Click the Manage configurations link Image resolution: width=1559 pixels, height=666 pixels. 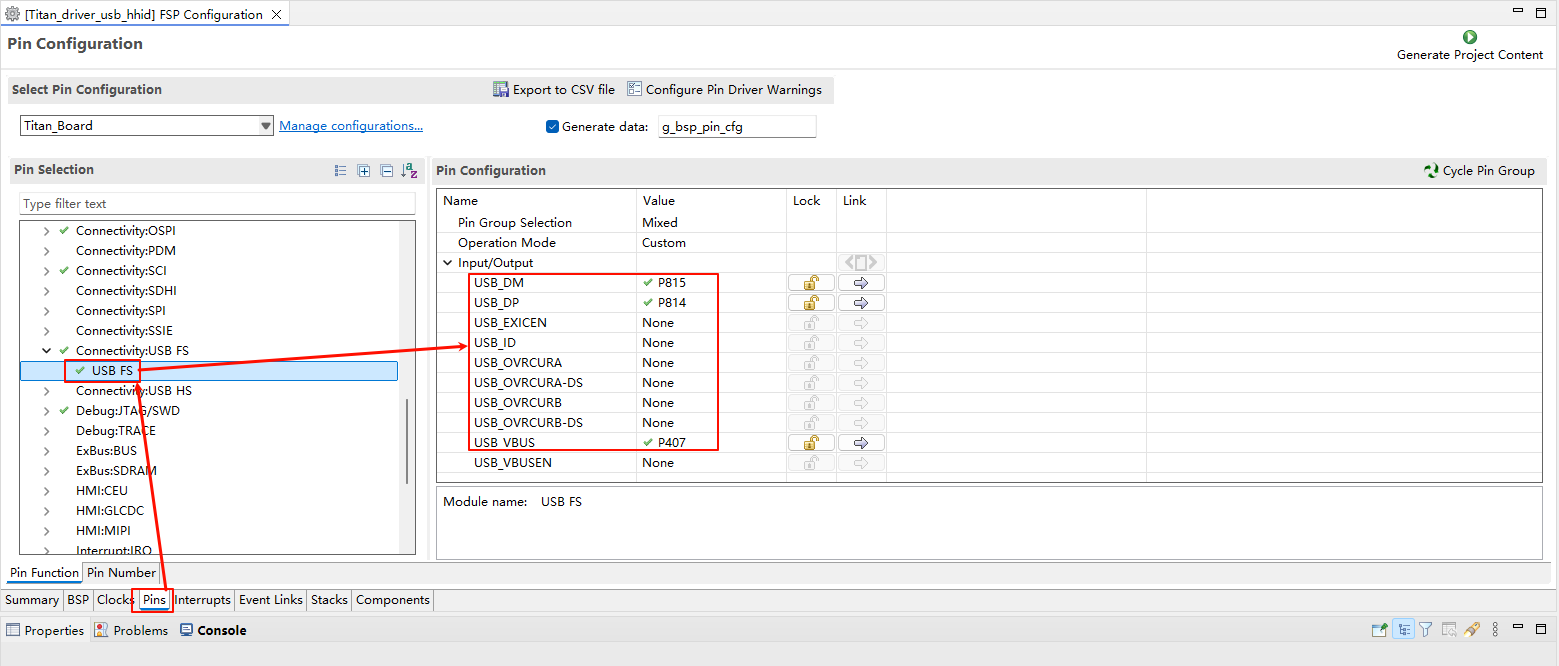pos(350,126)
